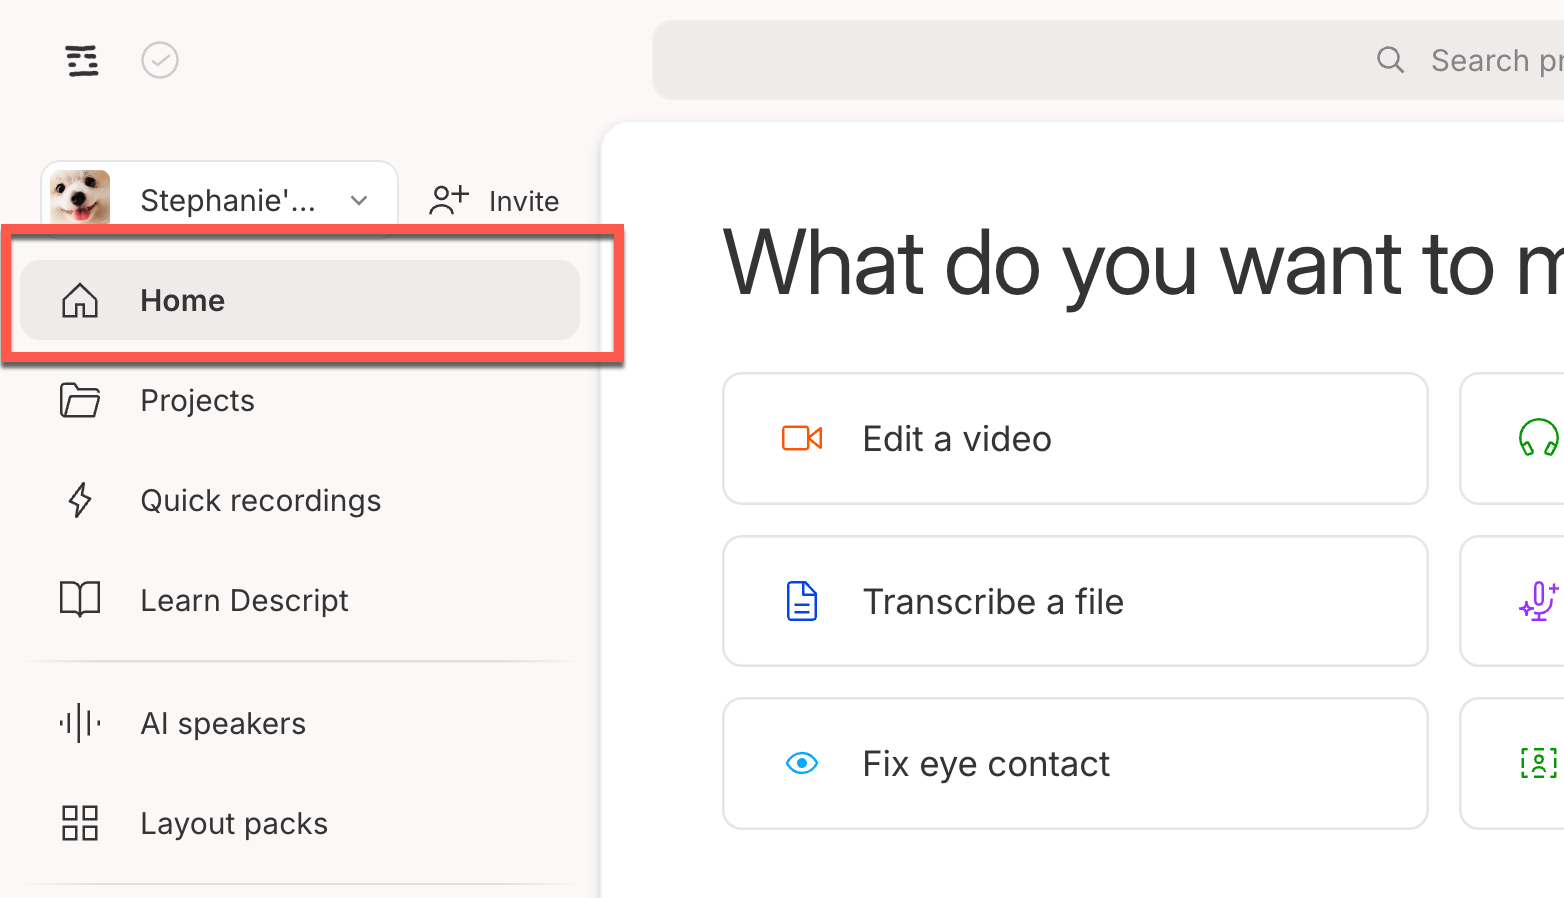Click the AI speakers waveform icon
Screen dimensions: 1564x898
click(x=80, y=723)
